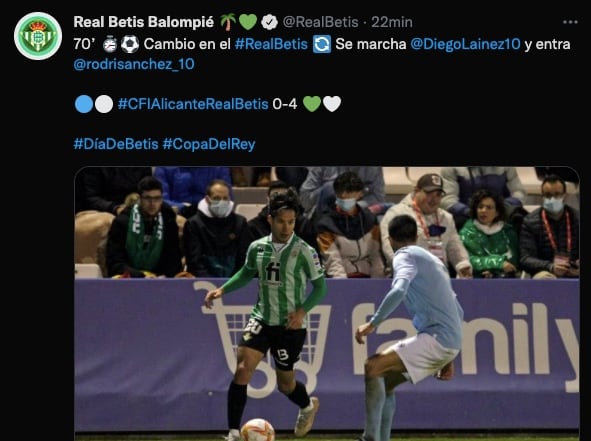Click the soccer ball emoji in the tweet
The width and height of the screenshot is (591, 441).
coord(130,44)
